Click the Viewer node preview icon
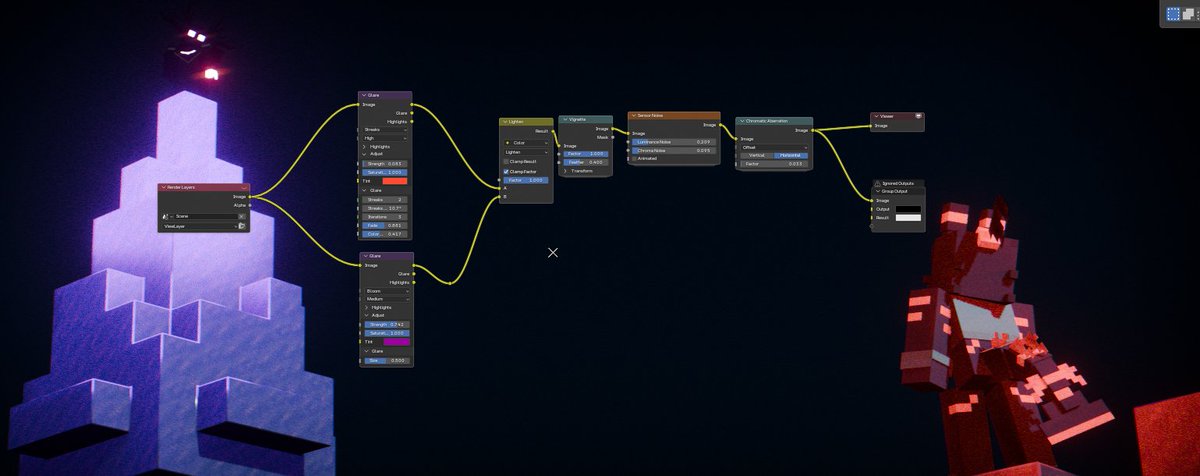This screenshot has width=1200, height=476. 917,116
